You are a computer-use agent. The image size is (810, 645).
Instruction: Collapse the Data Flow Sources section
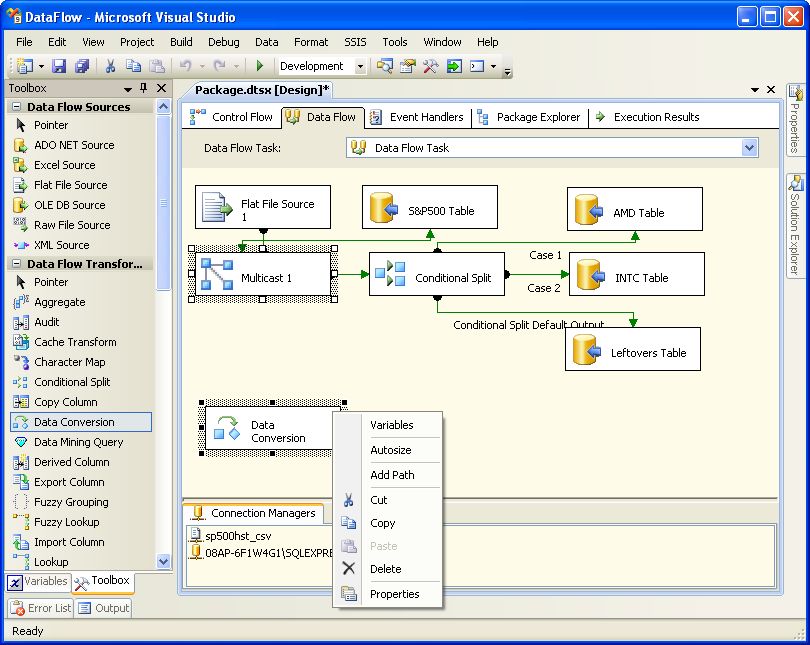(x=15, y=107)
